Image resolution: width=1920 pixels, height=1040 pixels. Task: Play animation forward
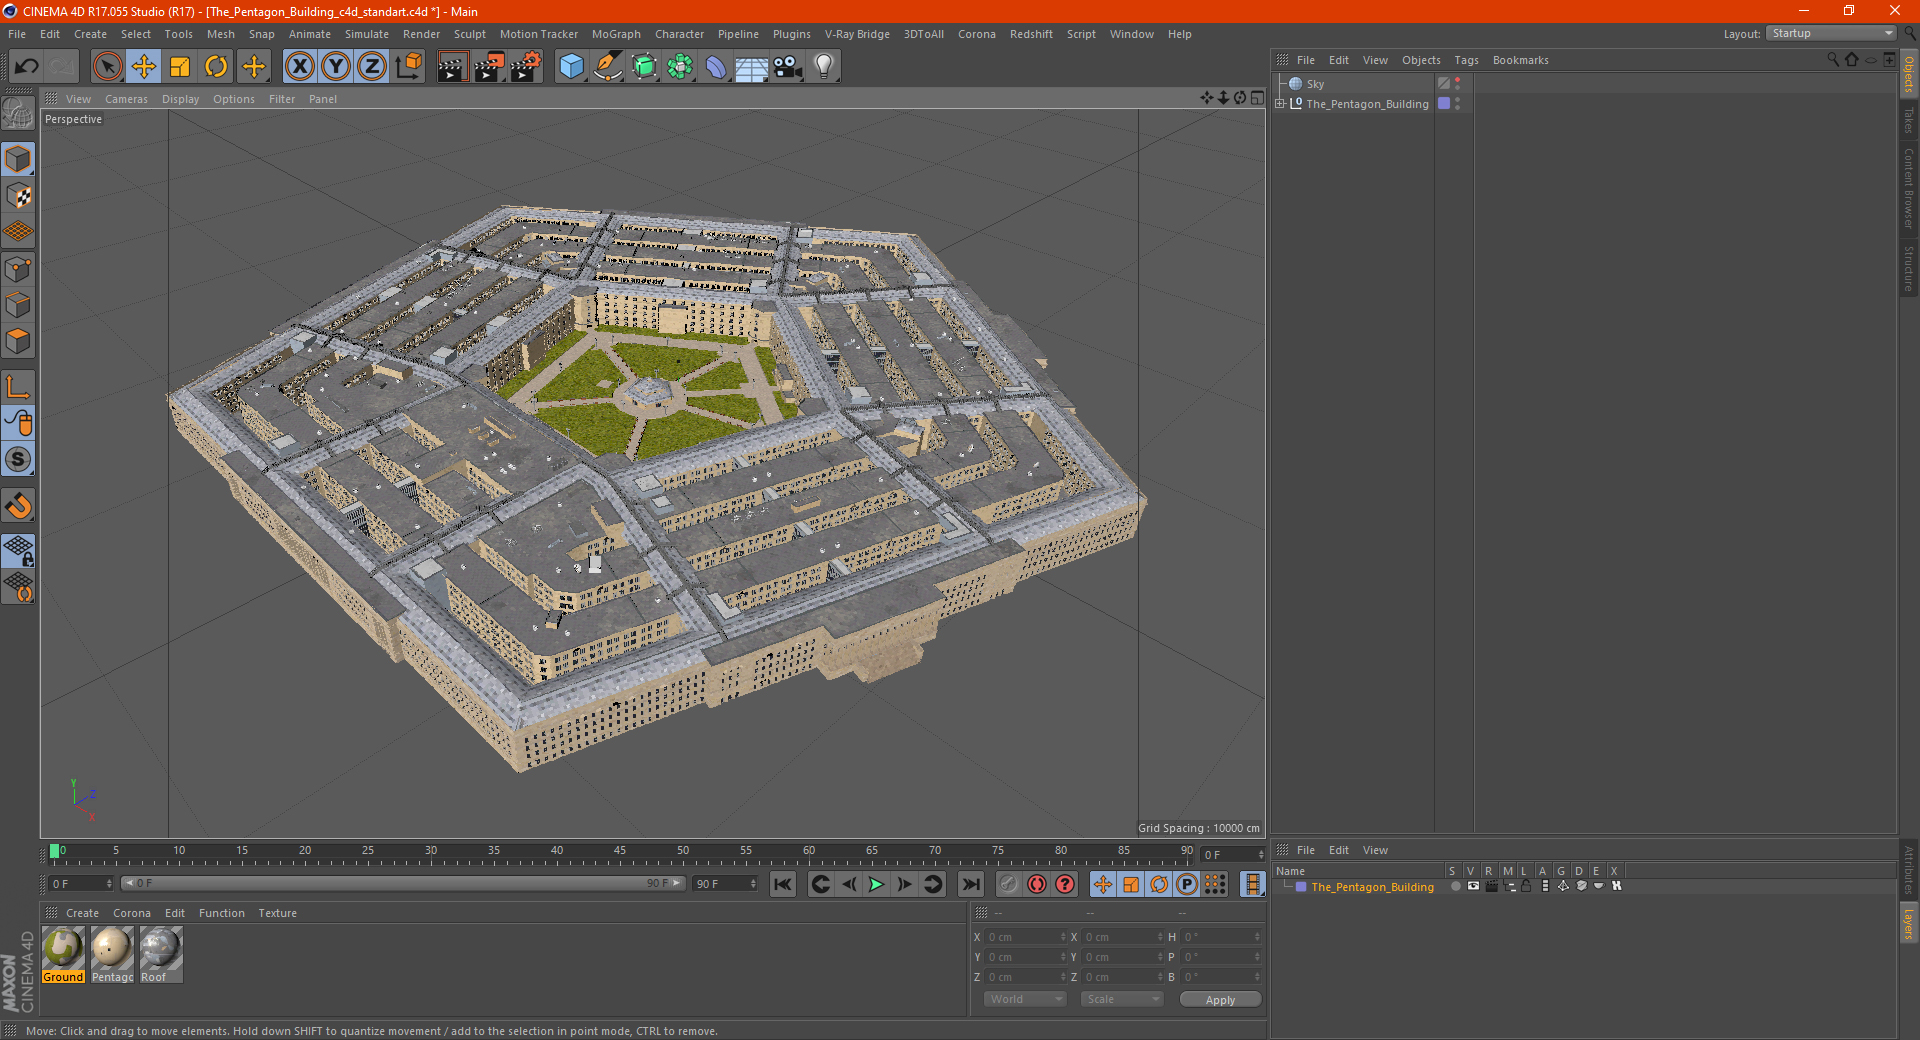[x=876, y=884]
